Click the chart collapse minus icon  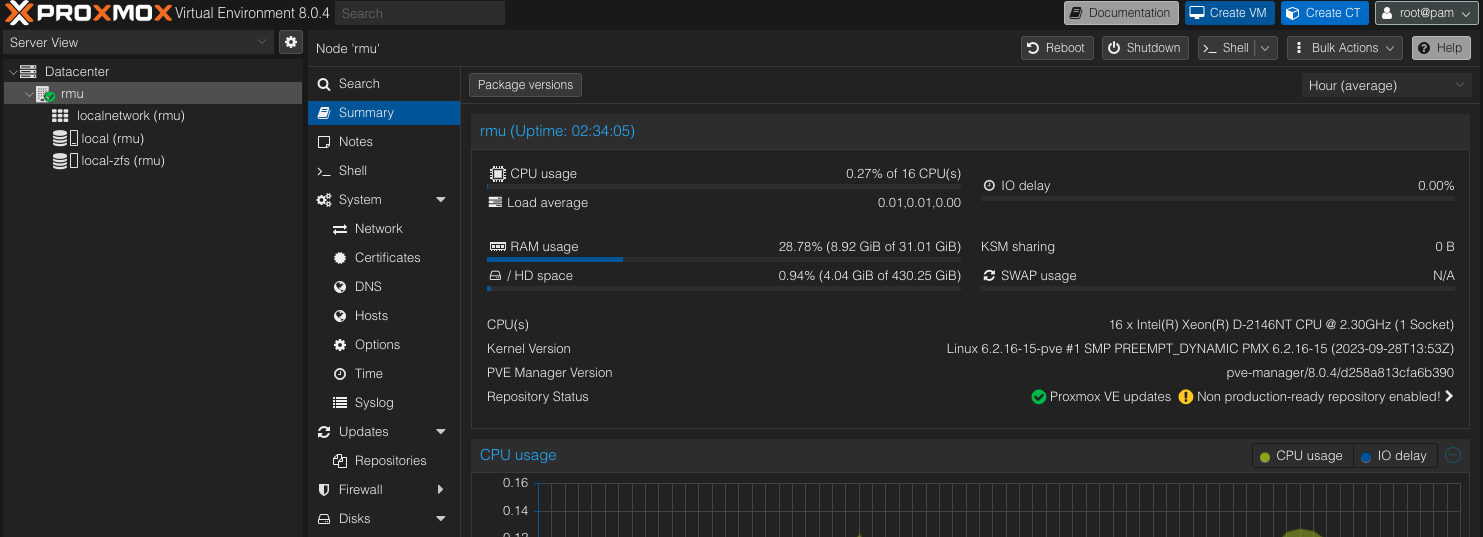(x=1453, y=455)
